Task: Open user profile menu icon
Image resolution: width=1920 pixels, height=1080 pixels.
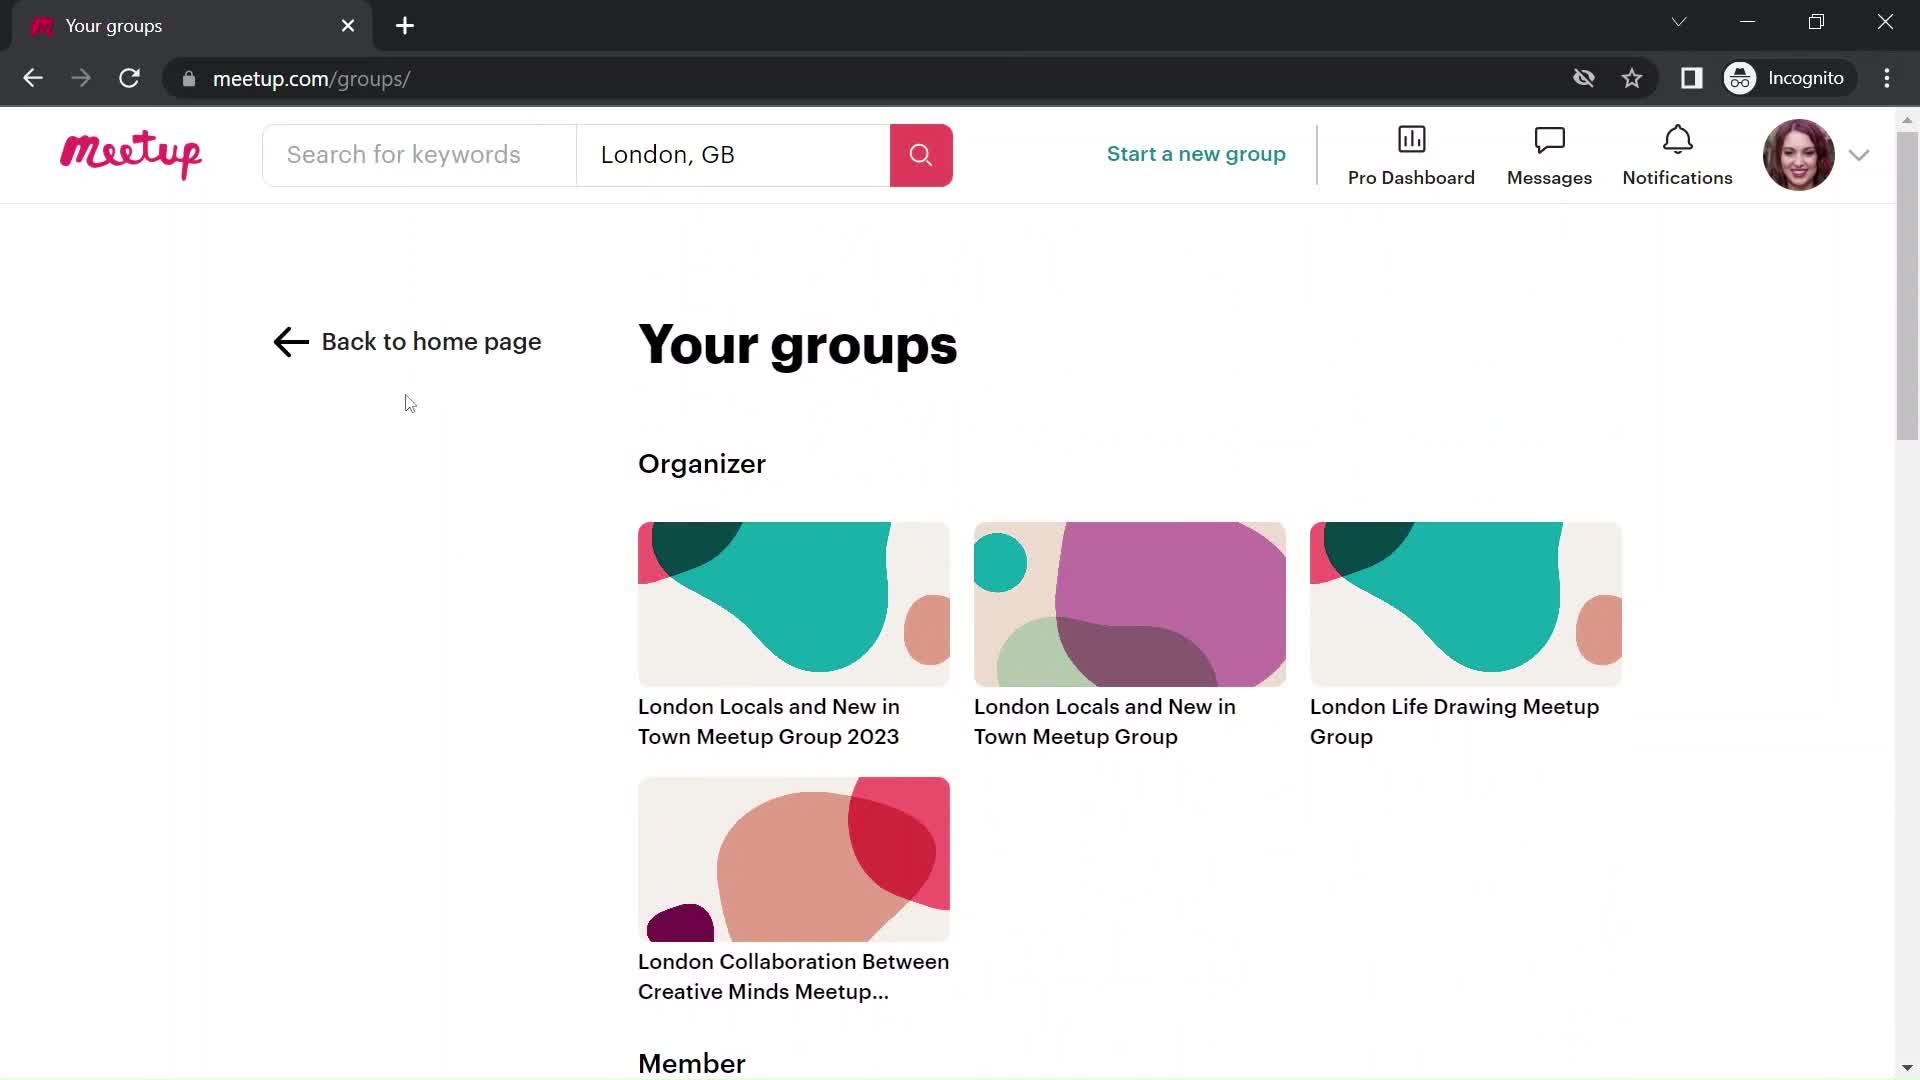Action: click(1861, 154)
